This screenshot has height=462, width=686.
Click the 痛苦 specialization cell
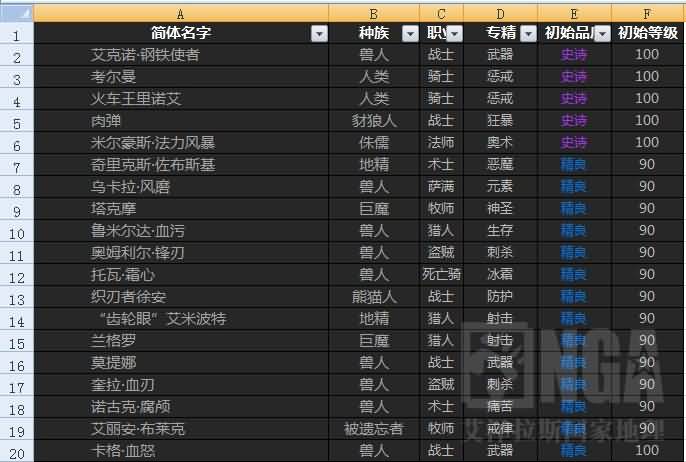tap(500, 407)
